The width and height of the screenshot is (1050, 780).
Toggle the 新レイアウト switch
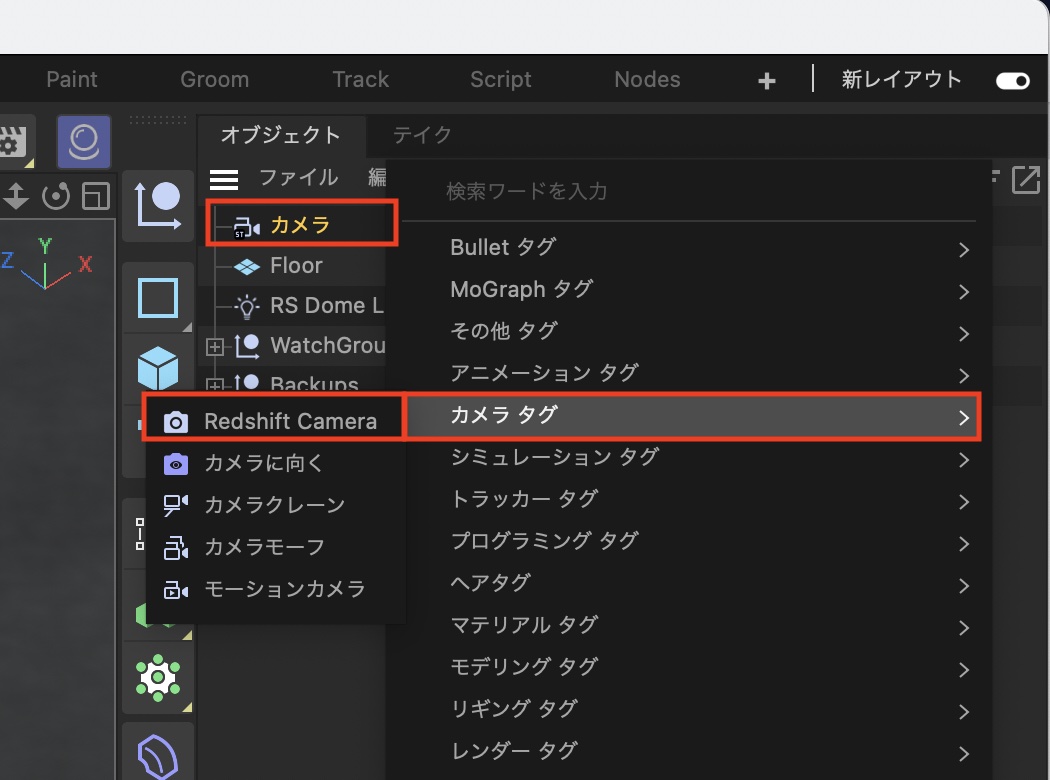click(x=1012, y=81)
